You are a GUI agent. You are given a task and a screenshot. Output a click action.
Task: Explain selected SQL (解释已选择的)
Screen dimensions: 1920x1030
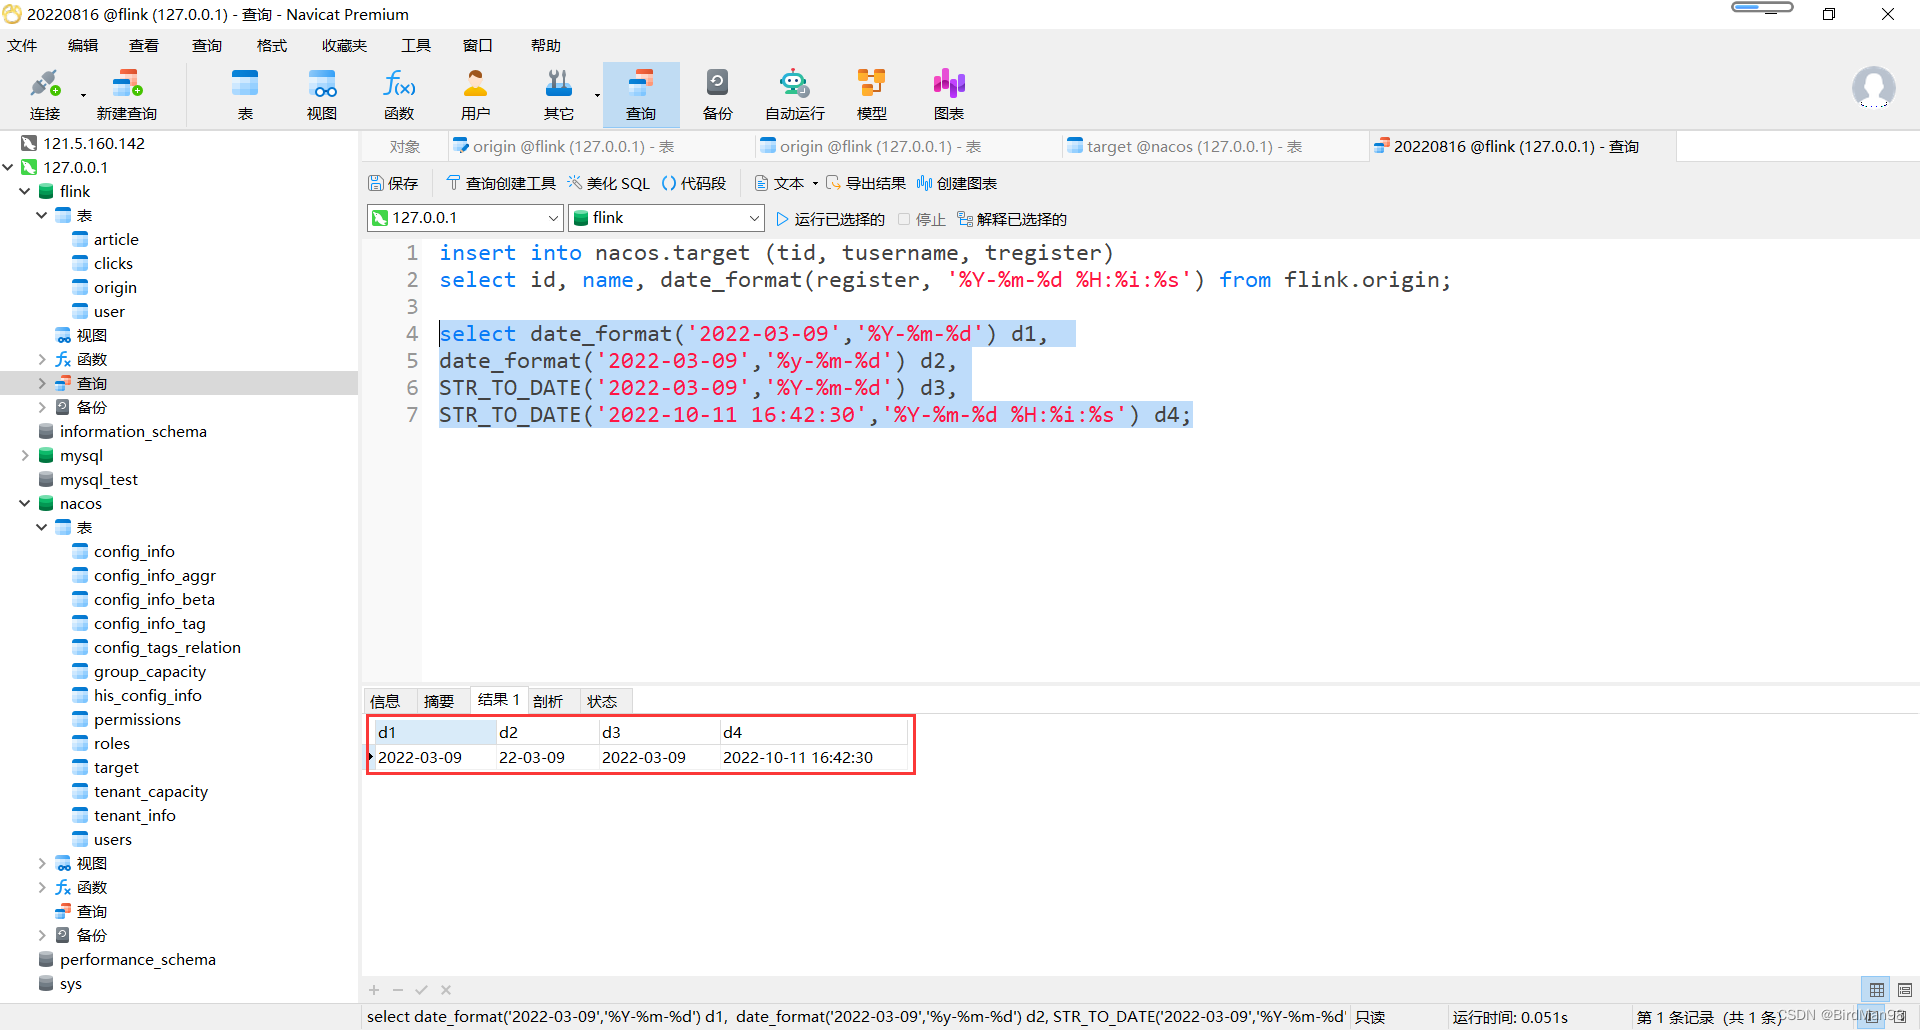(1012, 219)
